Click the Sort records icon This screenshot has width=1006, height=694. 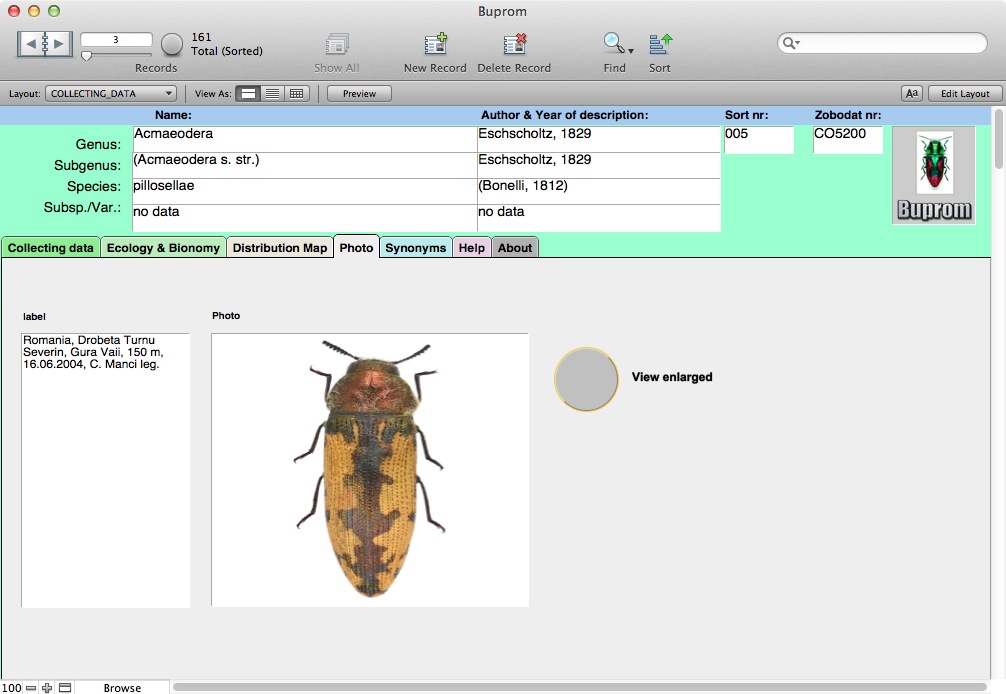coord(660,45)
